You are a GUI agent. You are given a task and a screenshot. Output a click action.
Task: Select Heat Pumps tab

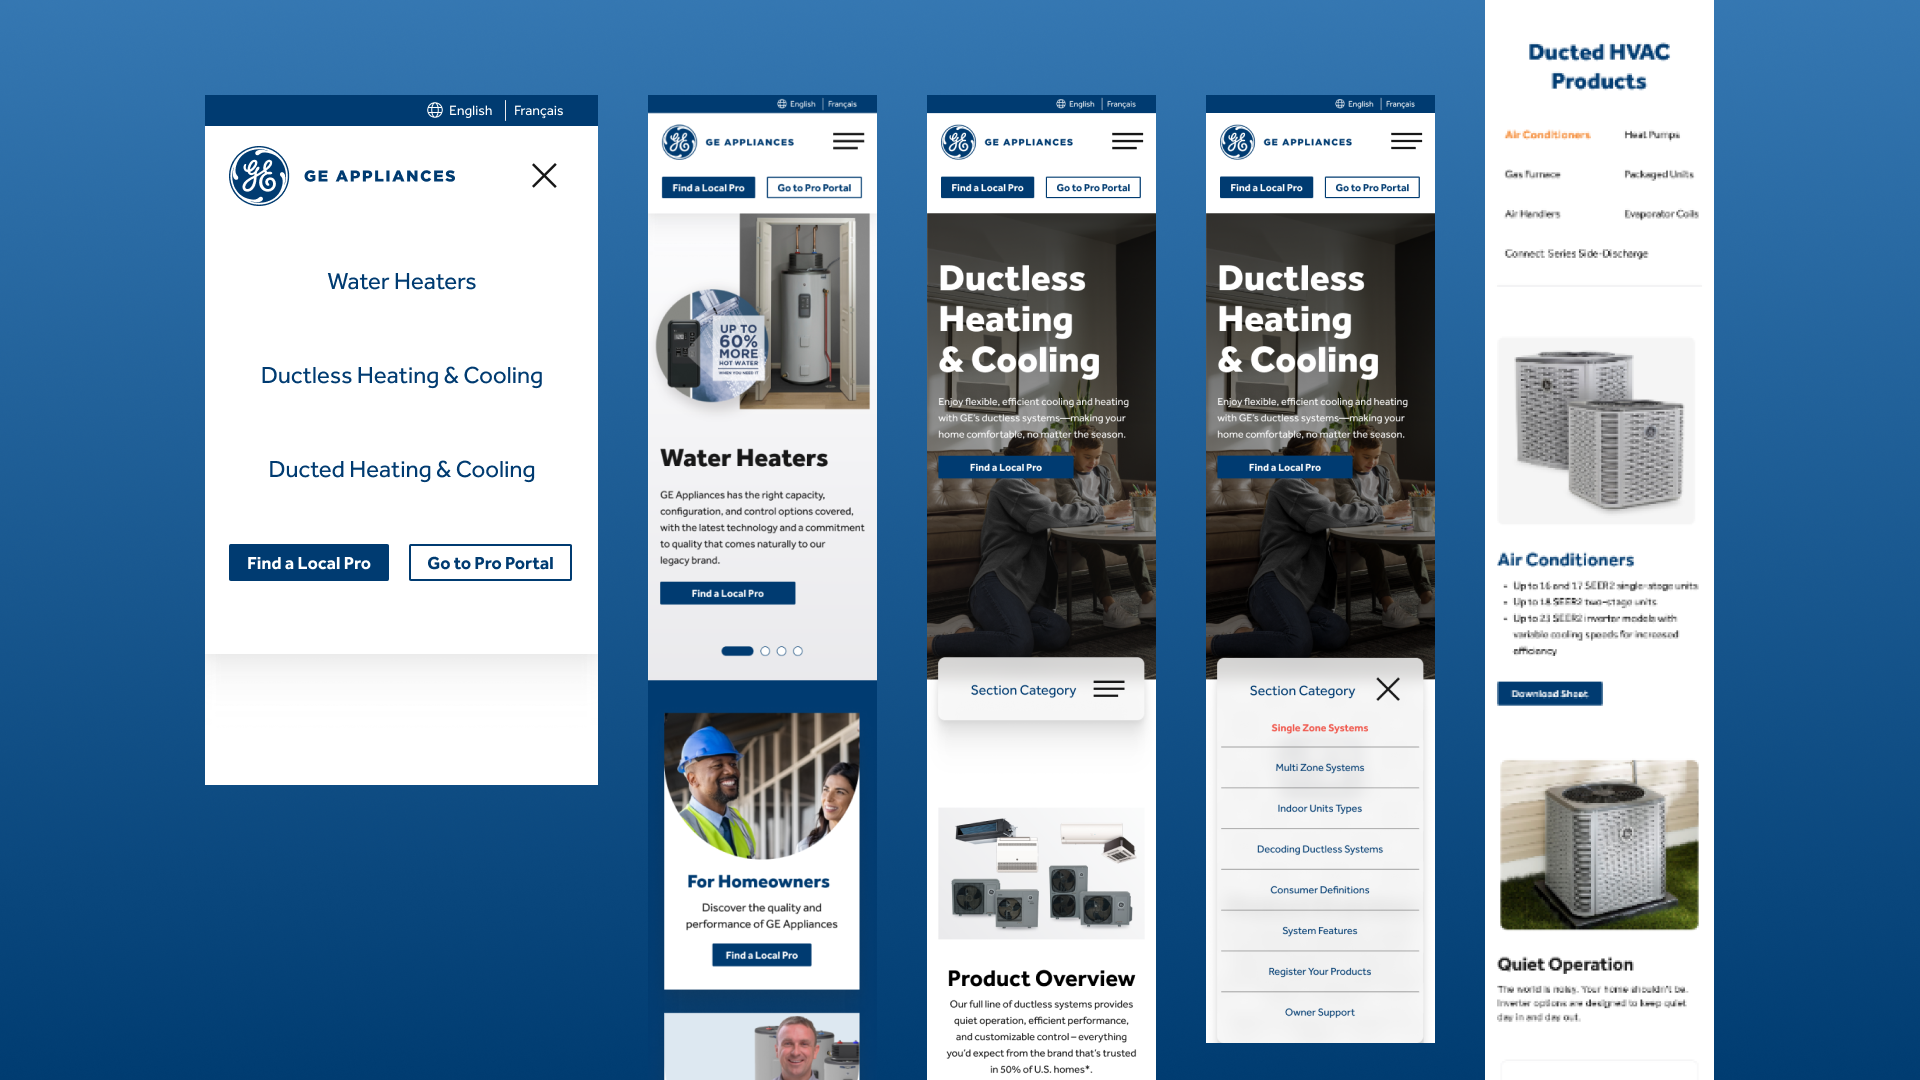1652,134
